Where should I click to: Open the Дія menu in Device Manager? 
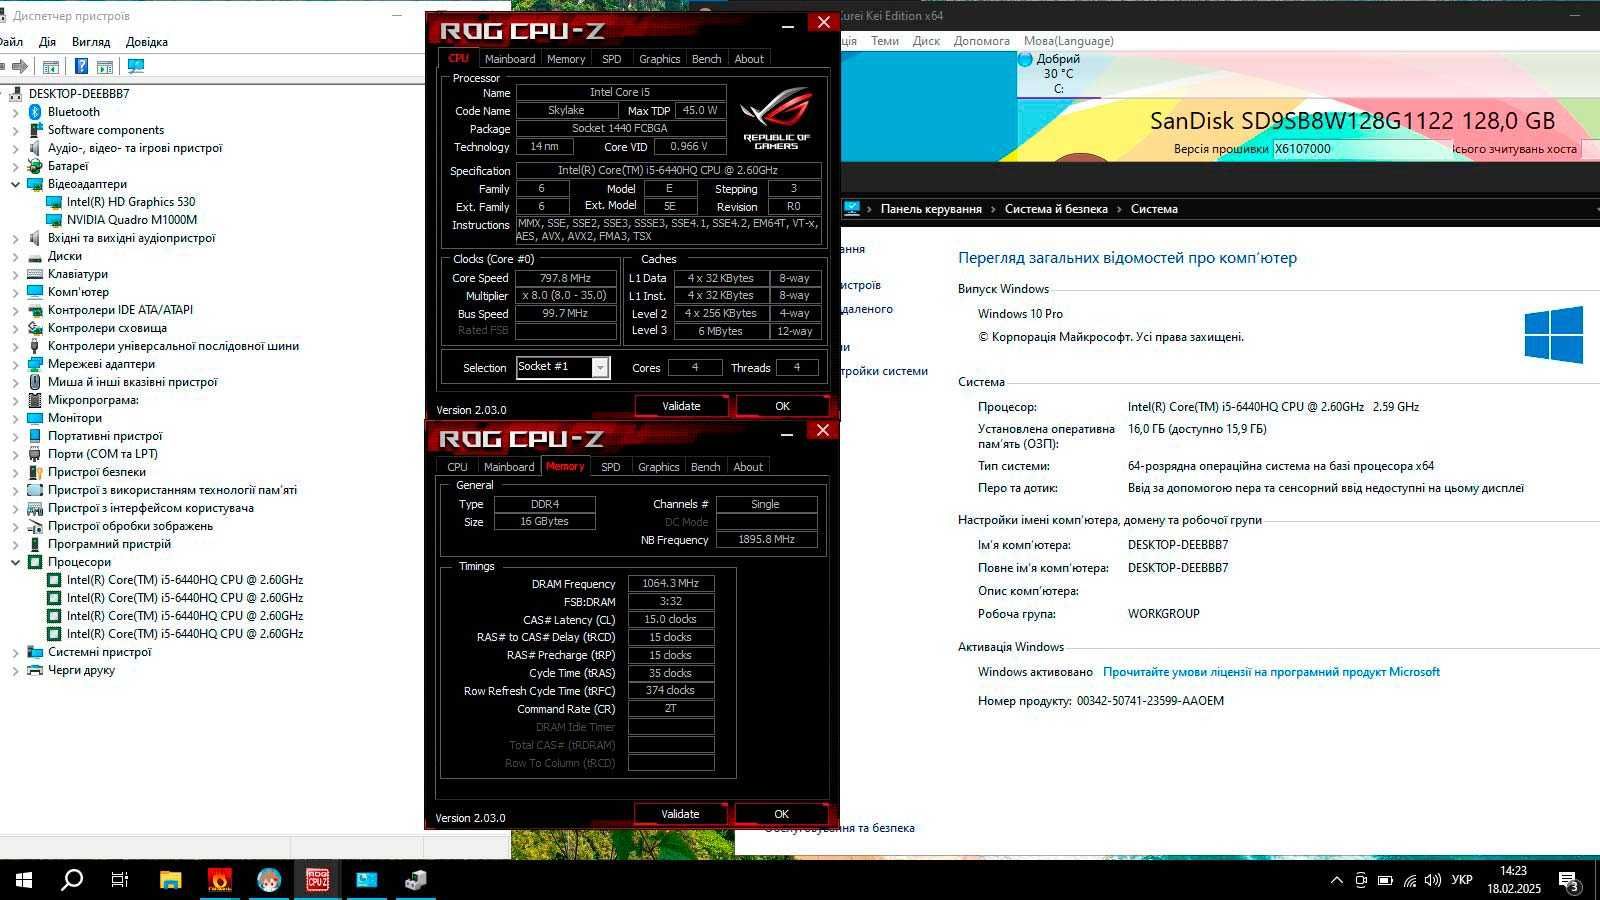[47, 42]
